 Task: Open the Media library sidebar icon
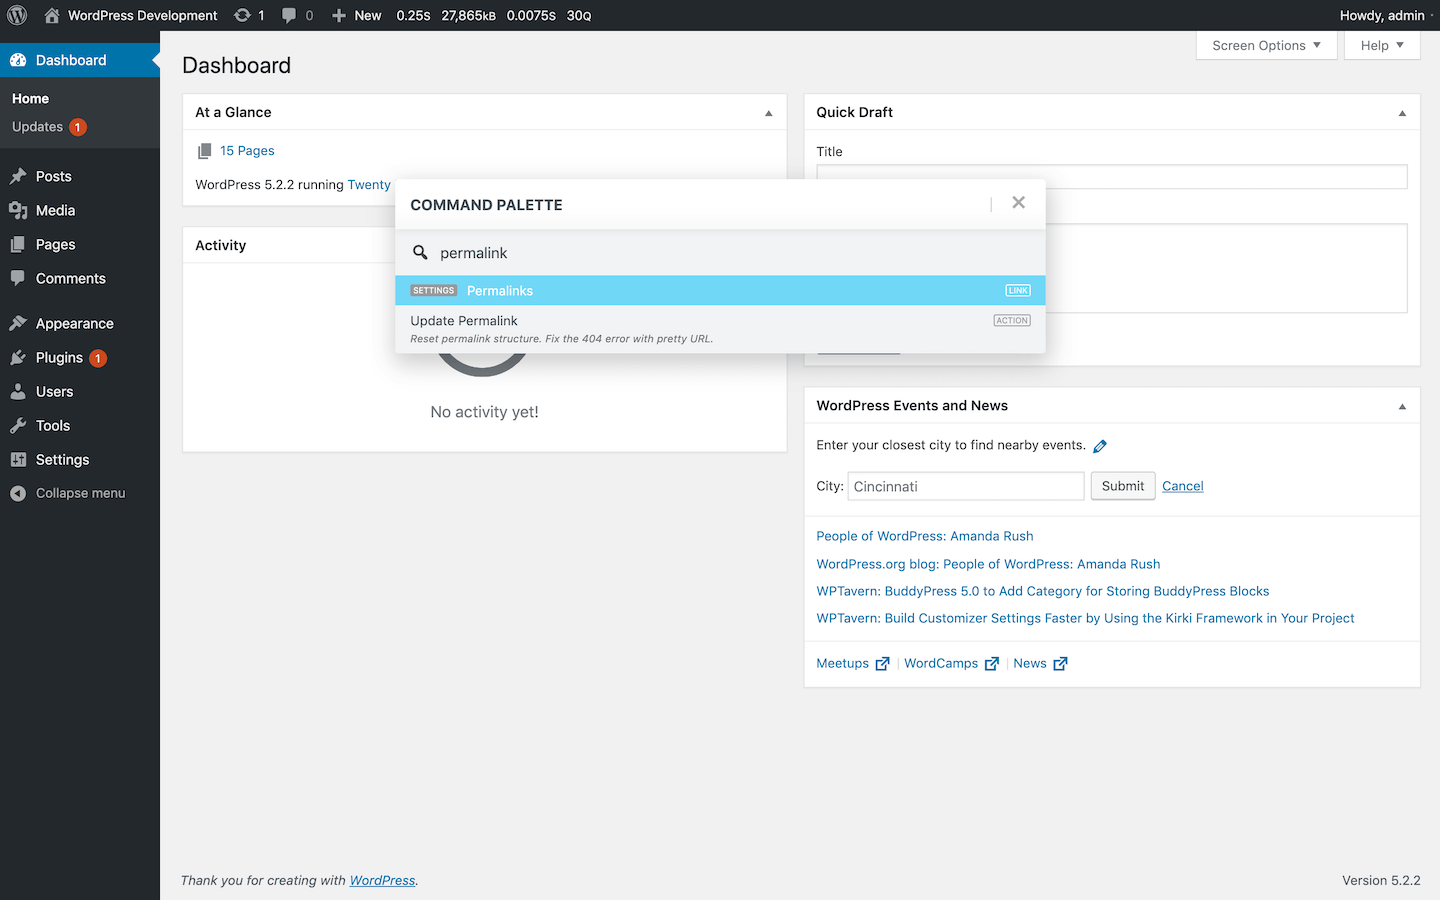18,210
